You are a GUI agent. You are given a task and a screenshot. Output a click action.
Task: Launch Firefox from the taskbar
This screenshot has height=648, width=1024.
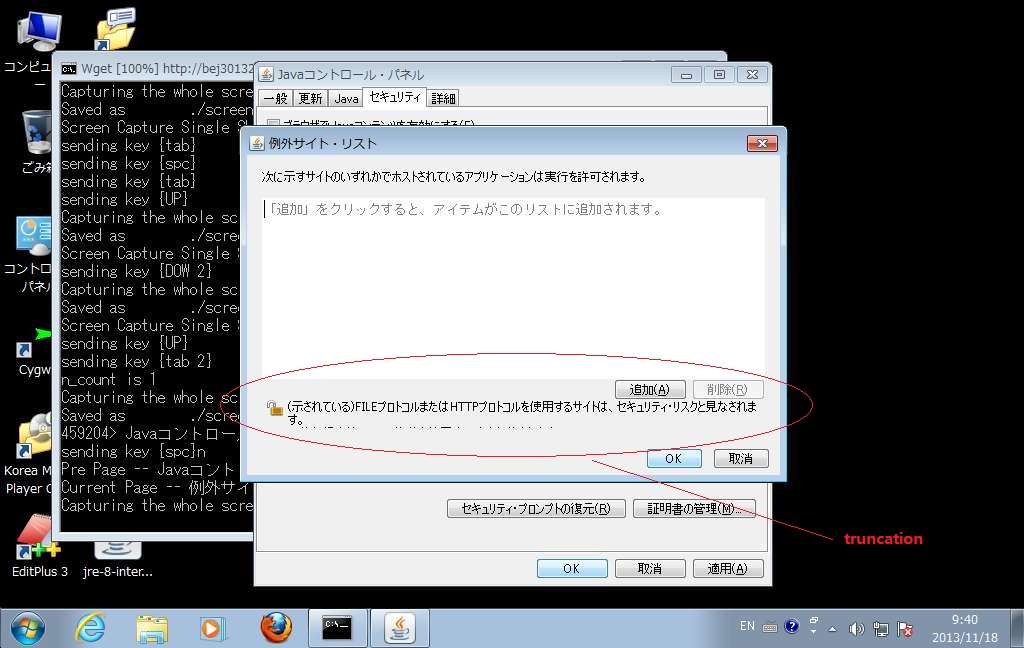point(276,627)
